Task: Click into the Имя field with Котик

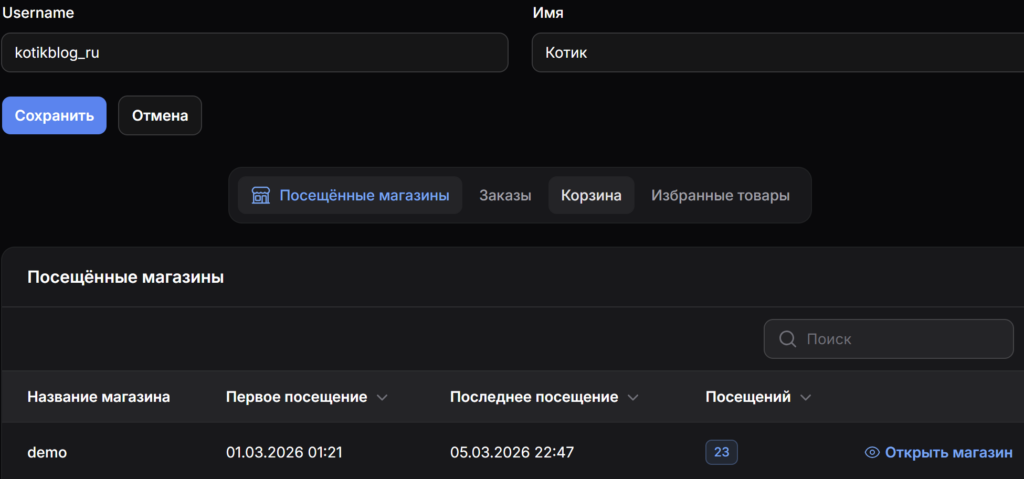Action: 776,52
